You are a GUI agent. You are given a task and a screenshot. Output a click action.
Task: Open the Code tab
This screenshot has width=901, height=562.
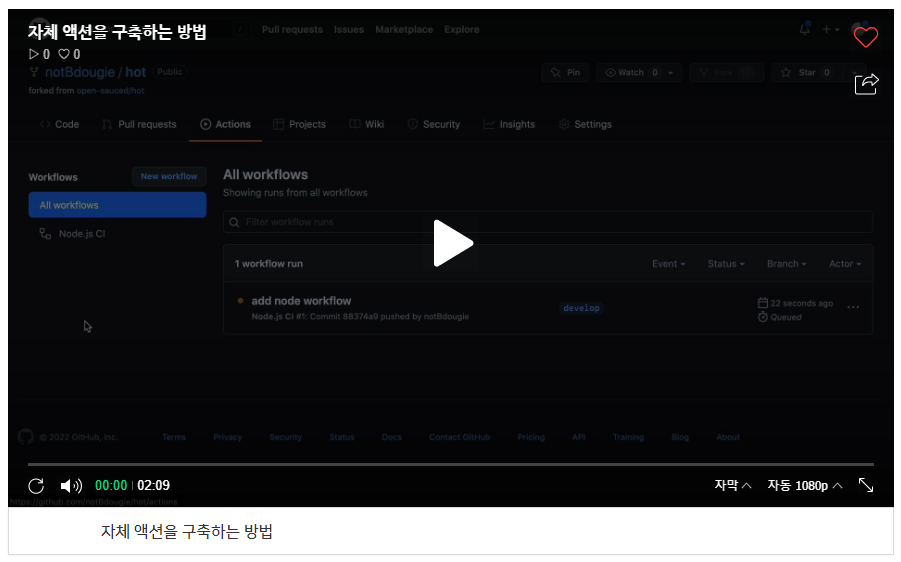tap(59, 124)
